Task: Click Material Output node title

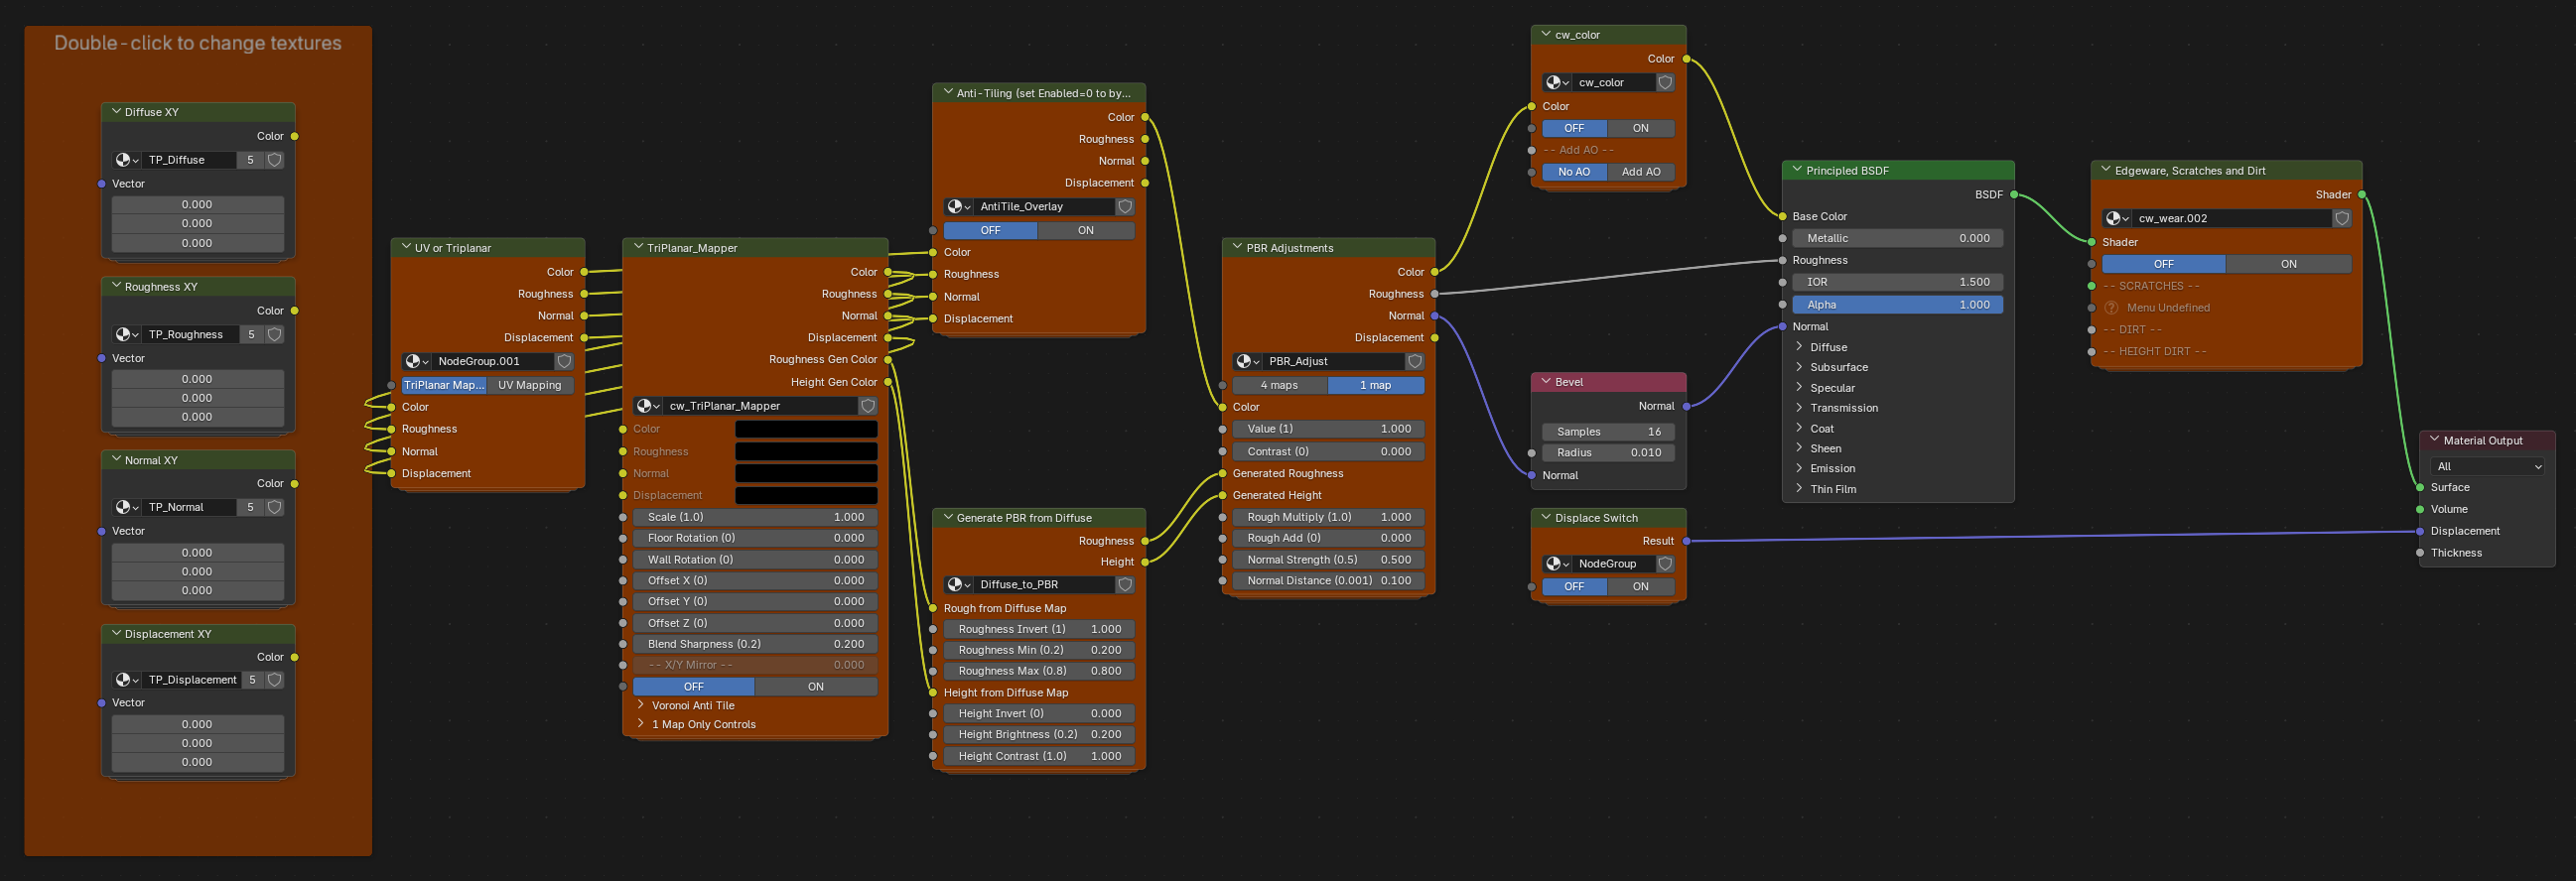Action: pyautogui.click(x=2483, y=441)
